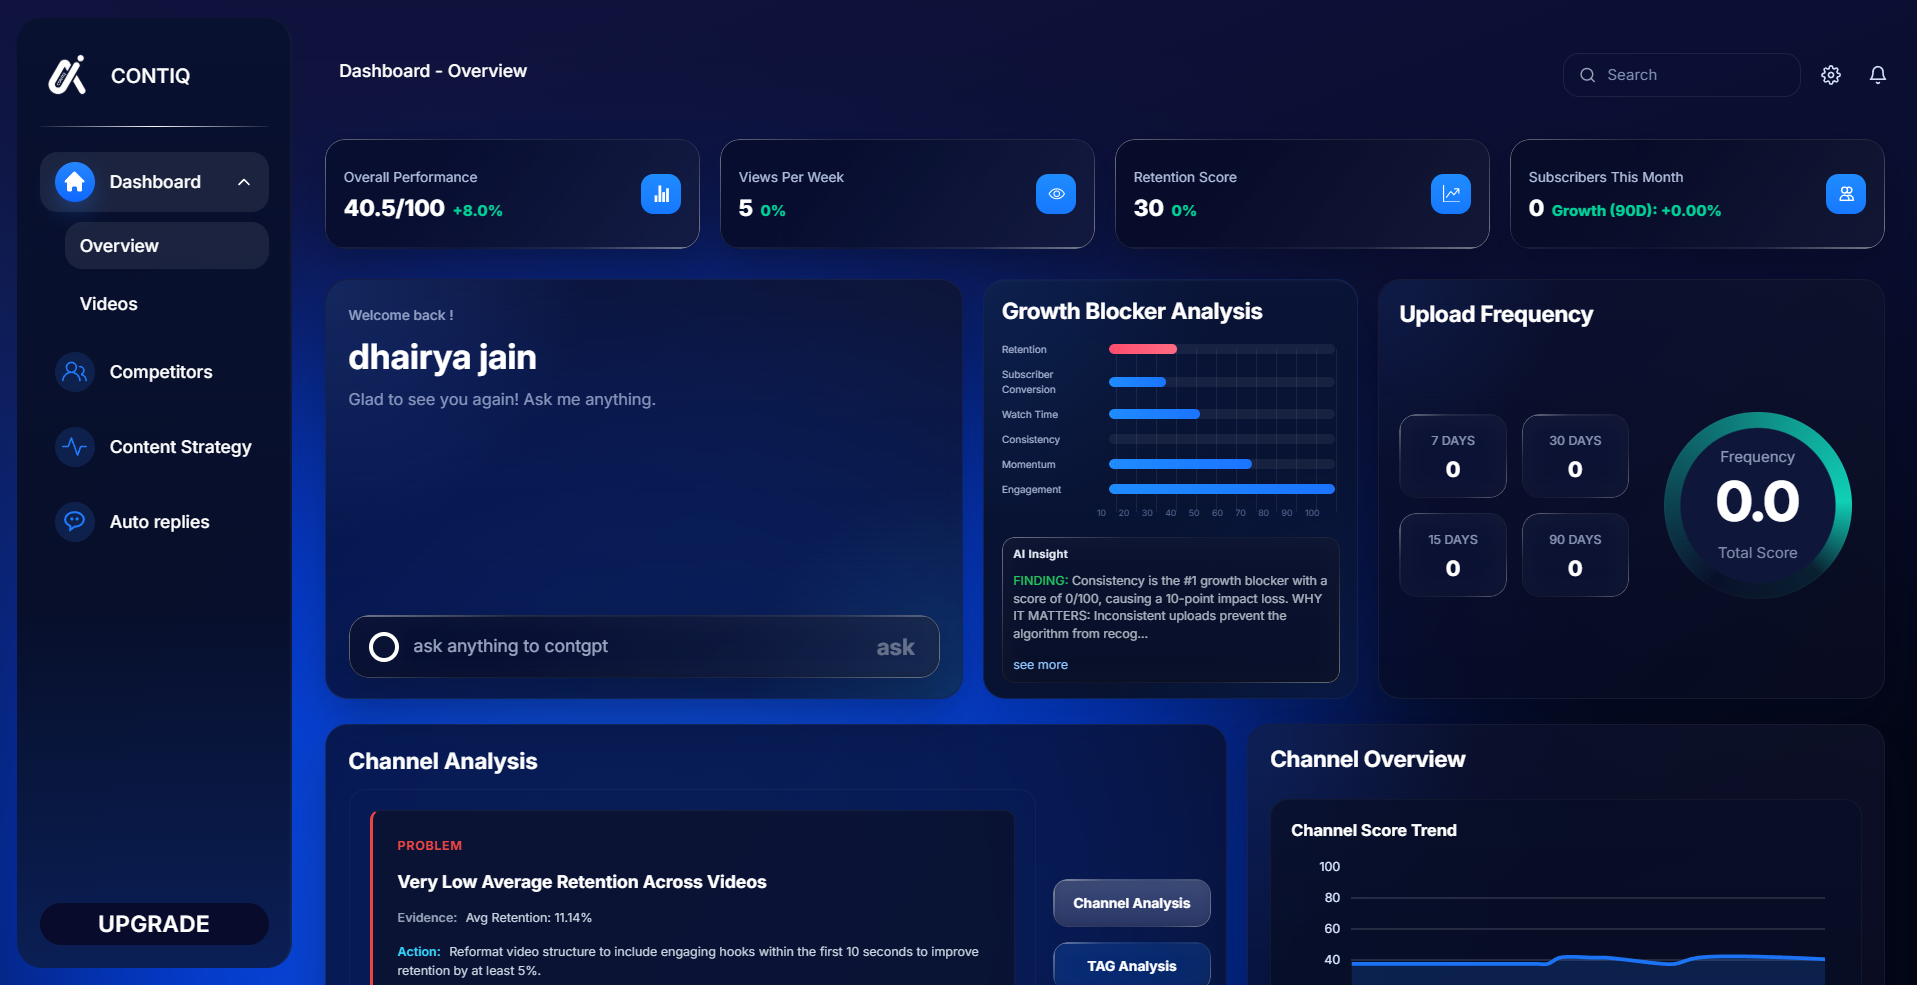Click the UPGRADE button
The height and width of the screenshot is (985, 1917).
[x=154, y=924]
